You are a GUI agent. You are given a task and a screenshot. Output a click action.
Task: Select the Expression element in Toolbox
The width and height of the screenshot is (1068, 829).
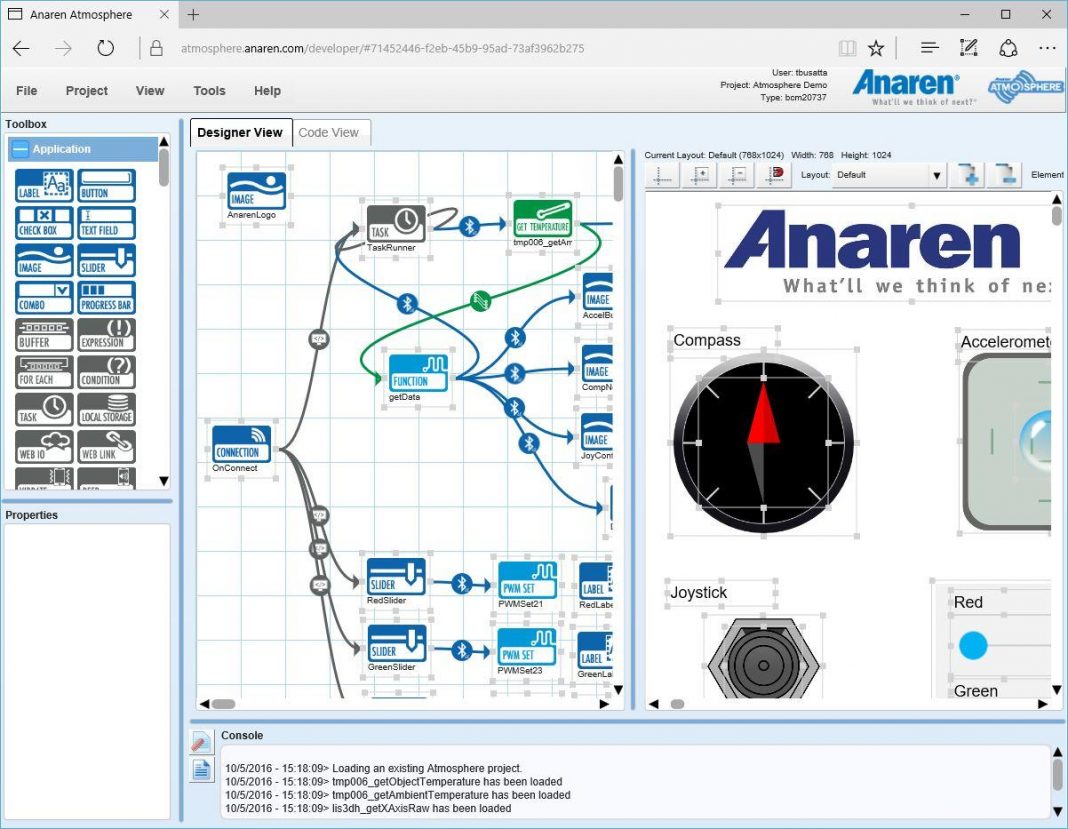(106, 335)
